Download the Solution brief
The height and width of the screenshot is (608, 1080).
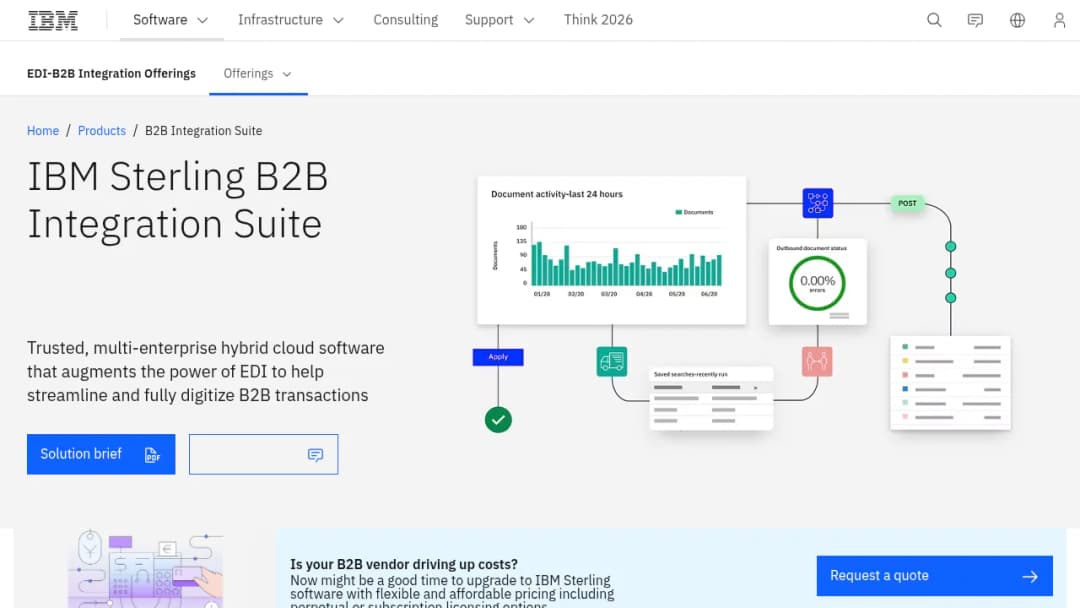coord(101,454)
